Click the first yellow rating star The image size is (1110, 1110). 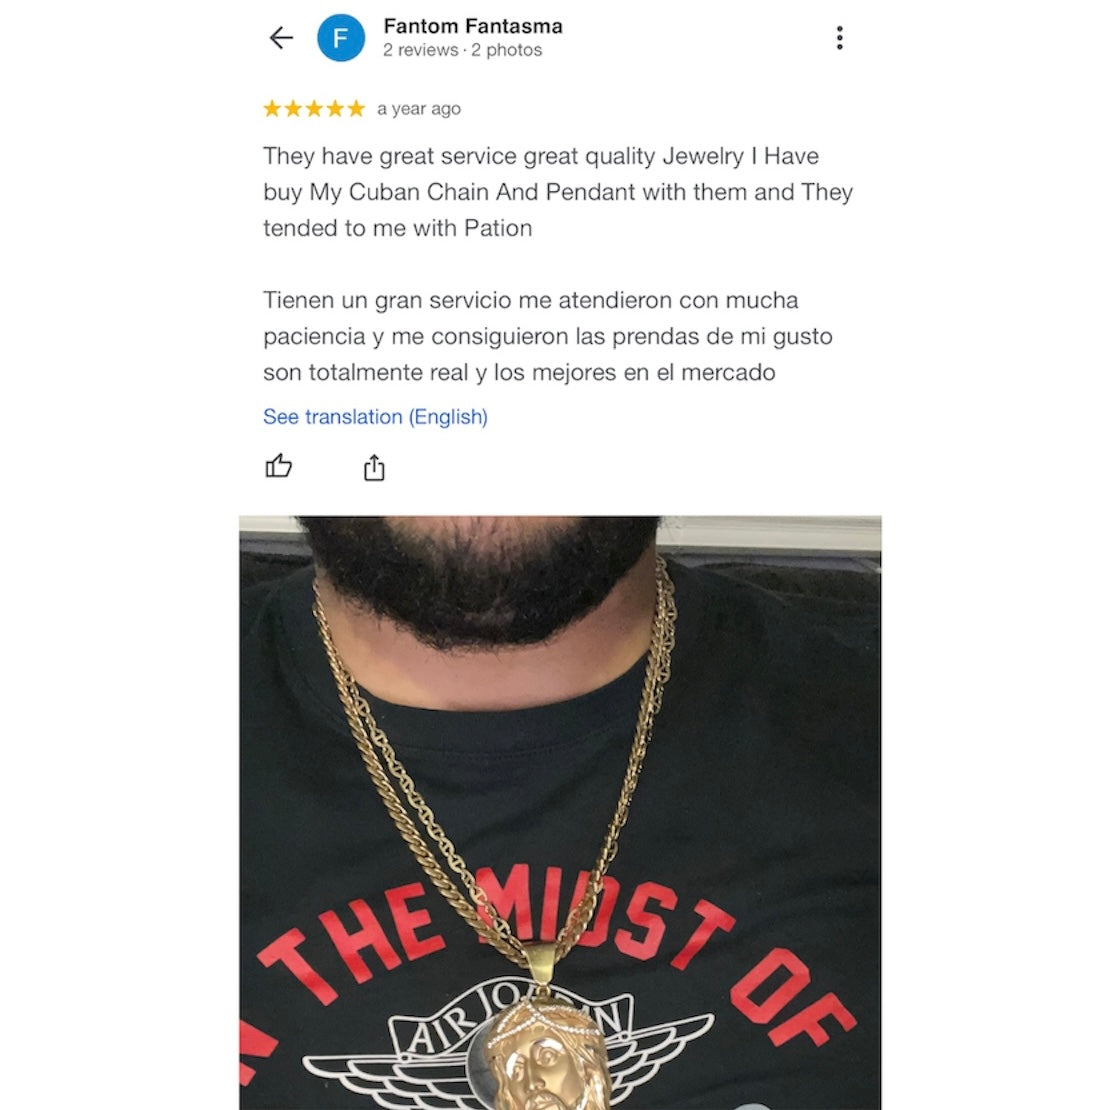coord(273,108)
